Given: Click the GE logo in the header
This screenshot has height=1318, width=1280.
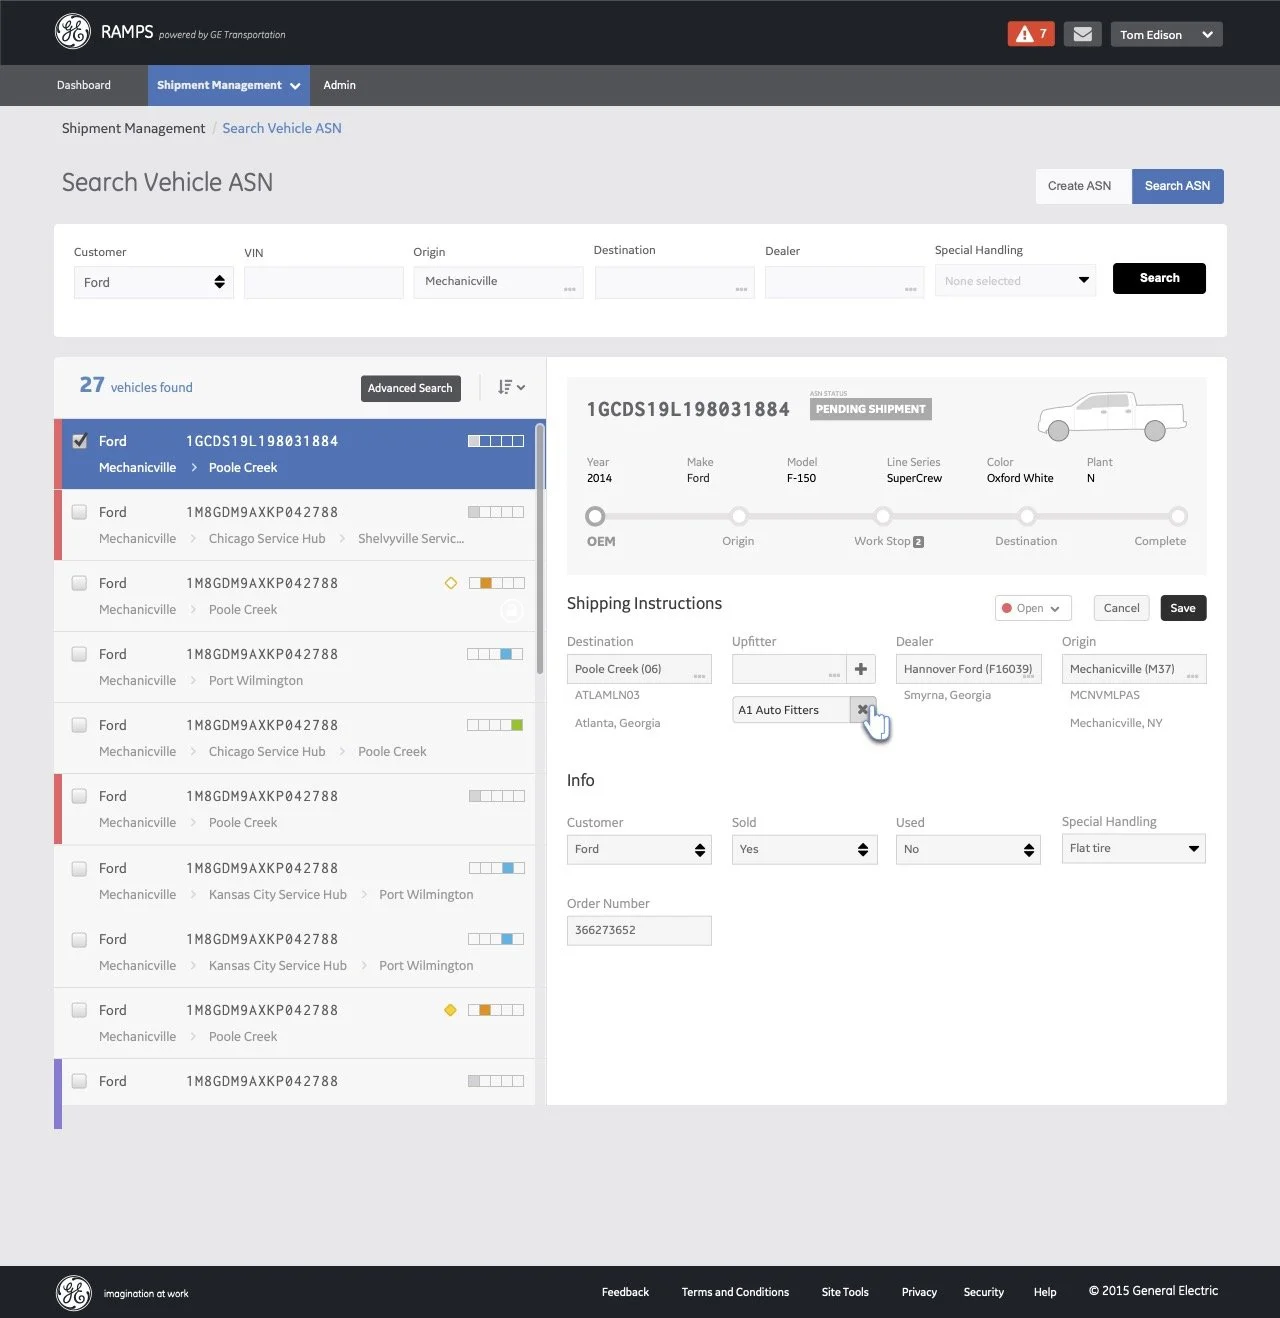Looking at the screenshot, I should point(73,32).
